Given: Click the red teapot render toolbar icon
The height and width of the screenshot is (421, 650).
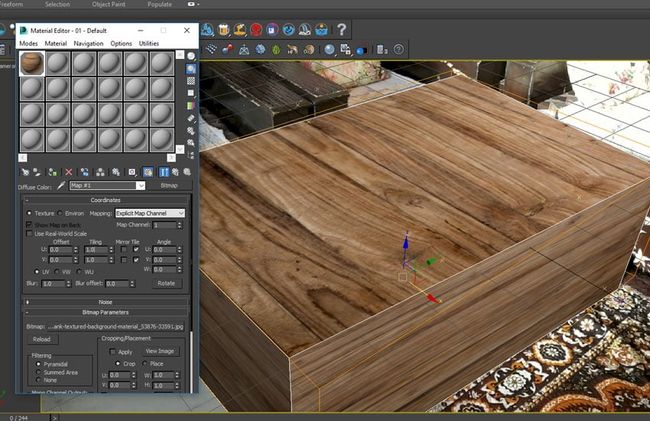Looking at the screenshot, I should tap(256, 29).
